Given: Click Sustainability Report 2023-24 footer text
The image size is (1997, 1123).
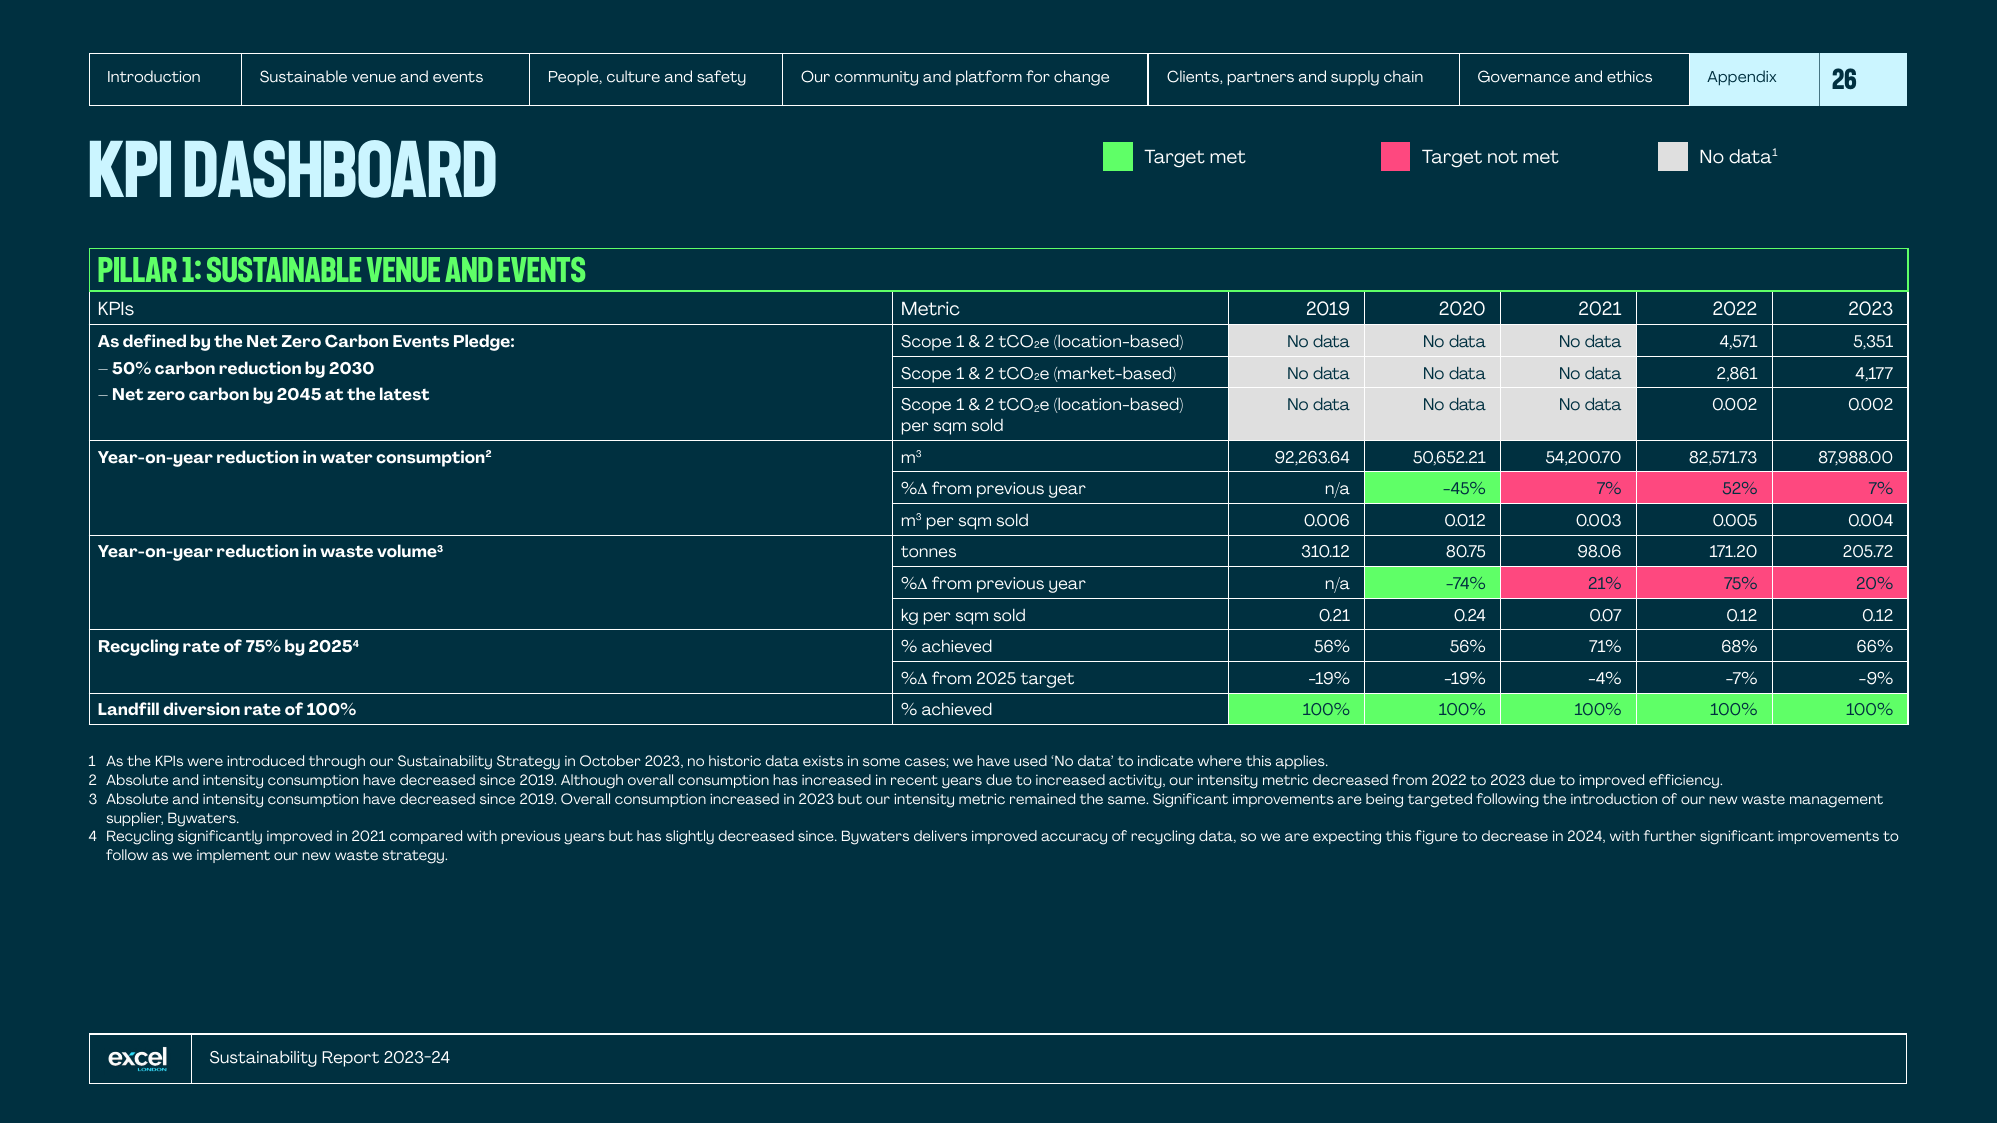Looking at the screenshot, I should [x=329, y=1058].
